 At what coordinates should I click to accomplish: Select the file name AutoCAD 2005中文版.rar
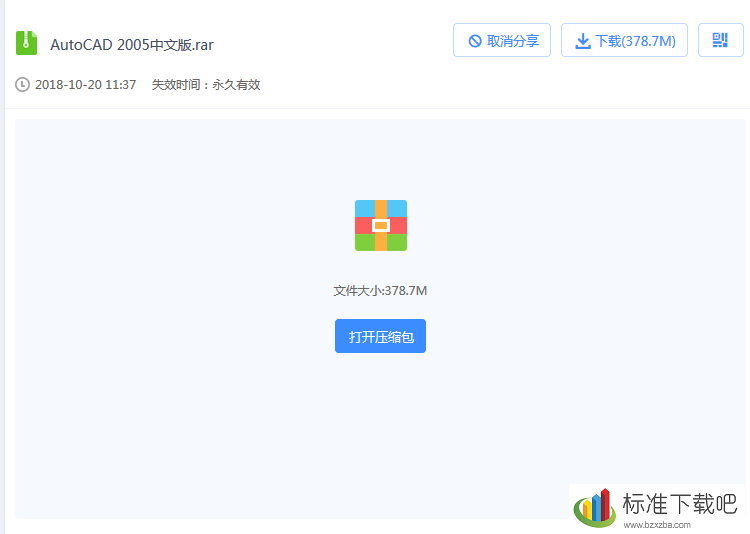click(x=132, y=44)
